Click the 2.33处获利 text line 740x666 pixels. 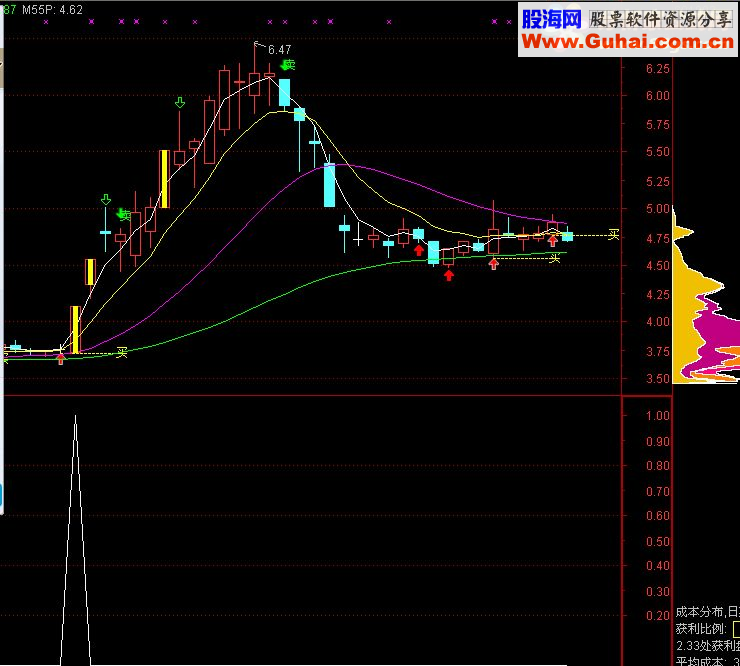point(708,646)
